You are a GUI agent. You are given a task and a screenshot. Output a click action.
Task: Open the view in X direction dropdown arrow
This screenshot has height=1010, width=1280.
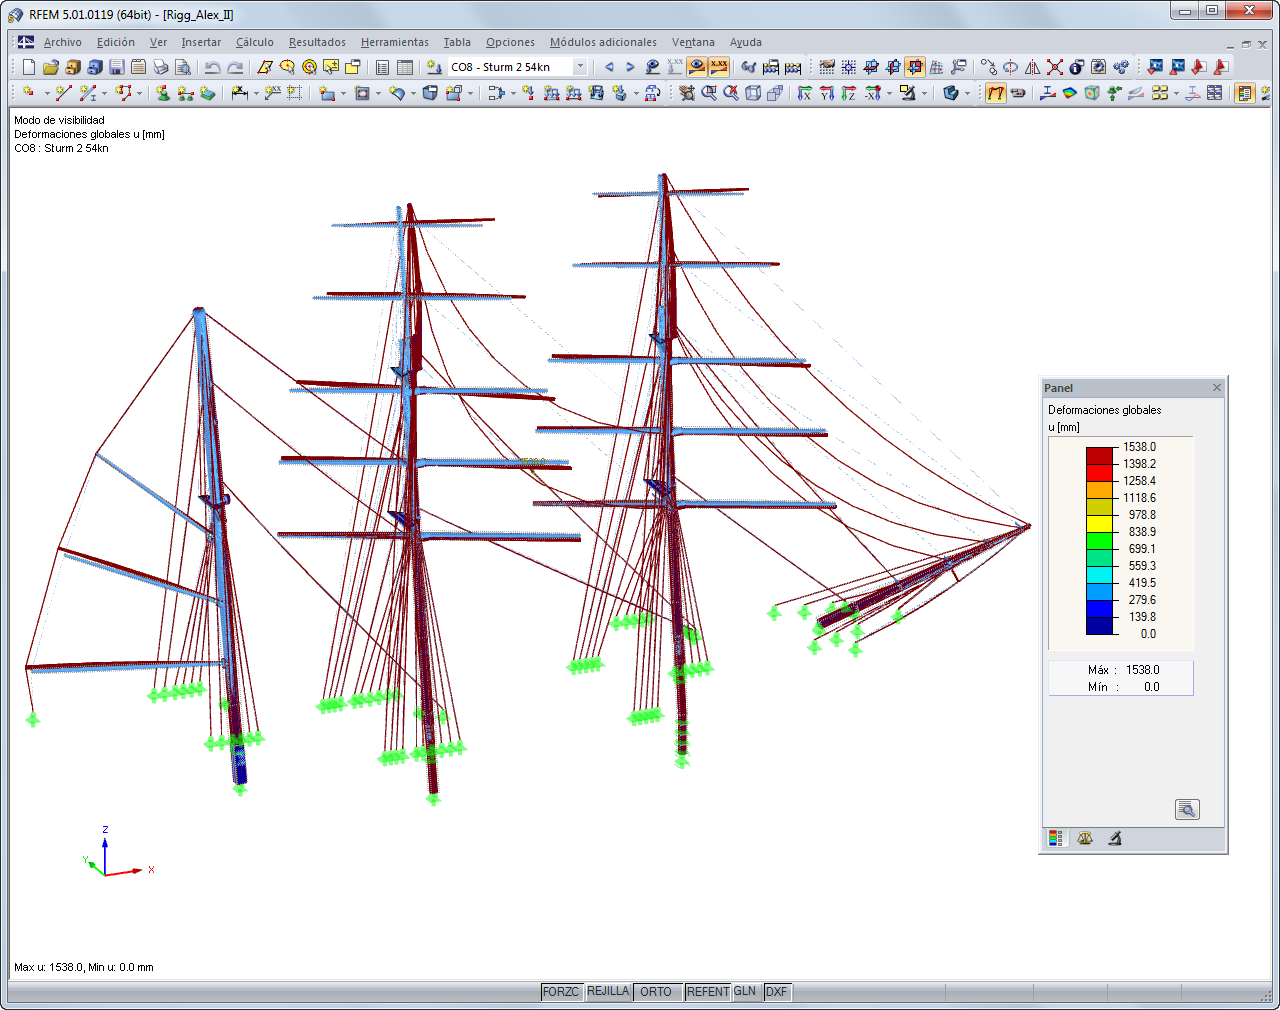pyautogui.click(x=888, y=92)
